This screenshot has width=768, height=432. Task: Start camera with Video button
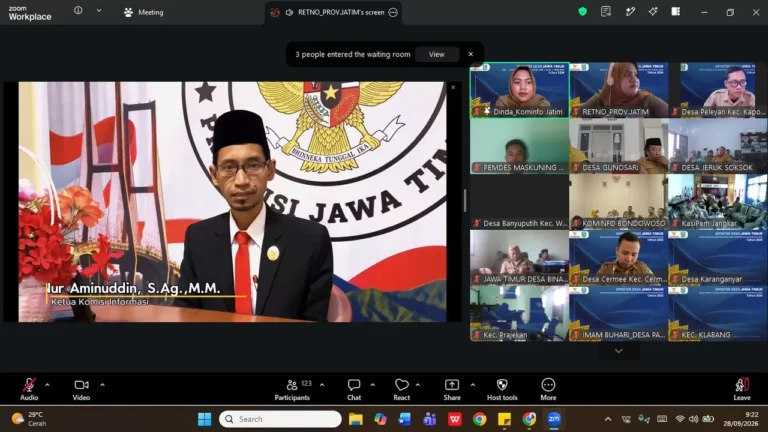(81, 389)
